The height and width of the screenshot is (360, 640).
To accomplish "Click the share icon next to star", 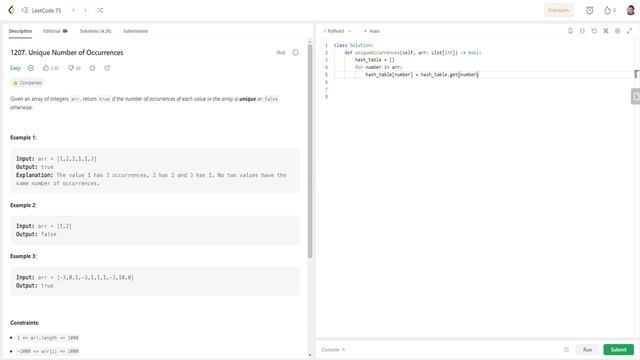I will pyautogui.click(x=107, y=68).
